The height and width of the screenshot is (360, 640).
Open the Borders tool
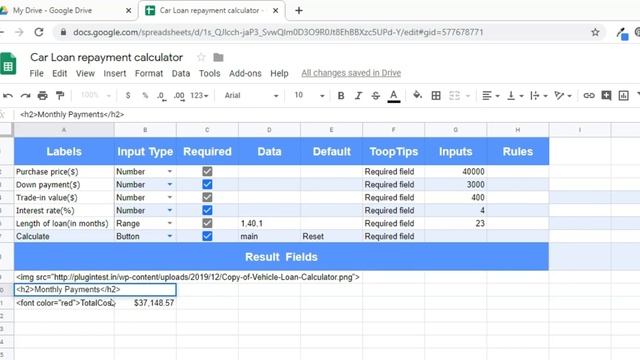point(436,96)
